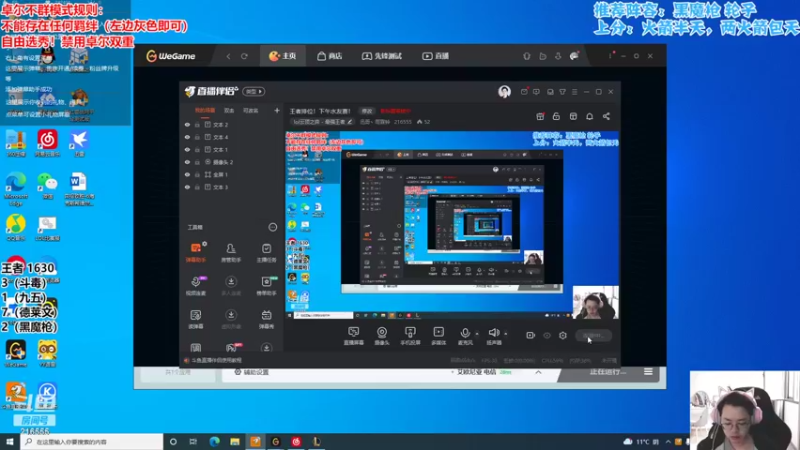800x450 pixels.
Task: Click the Windows taskbar search box
Action: (x=92, y=442)
